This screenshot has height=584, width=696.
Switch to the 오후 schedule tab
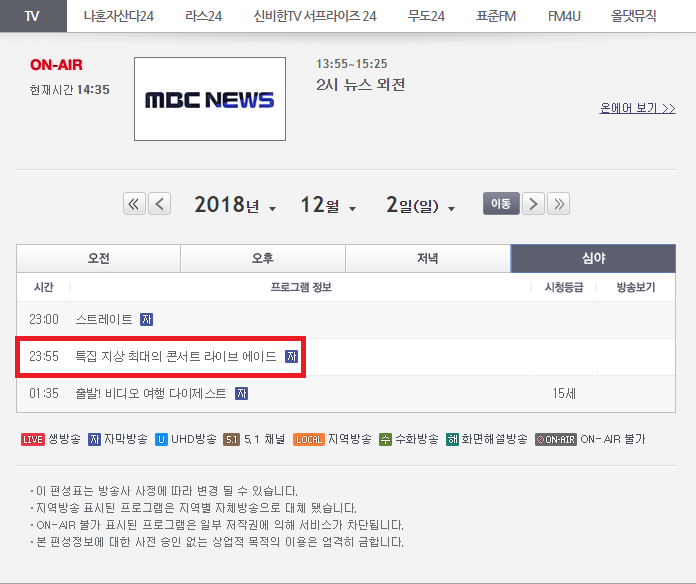tap(262, 258)
